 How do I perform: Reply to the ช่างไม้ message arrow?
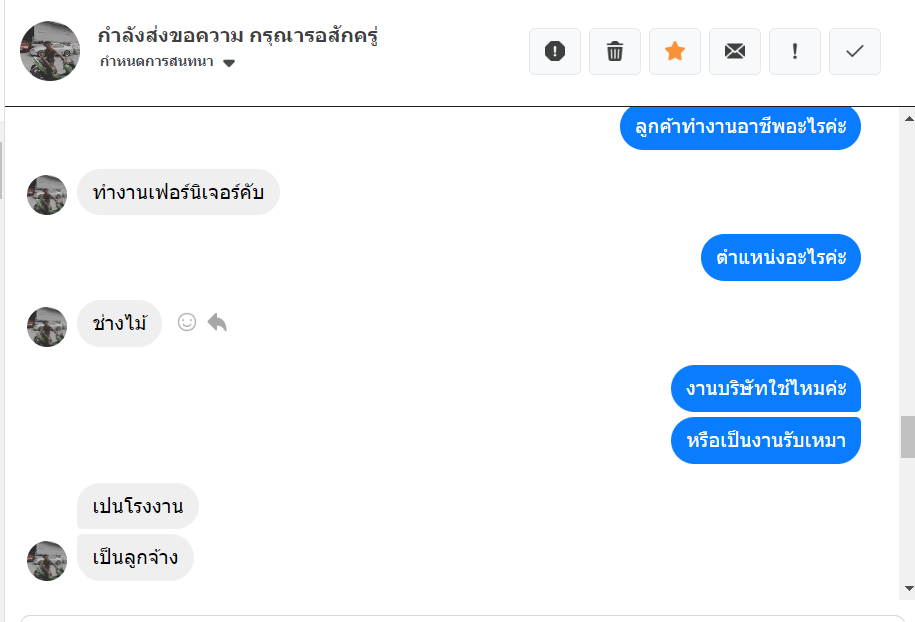click(x=217, y=322)
